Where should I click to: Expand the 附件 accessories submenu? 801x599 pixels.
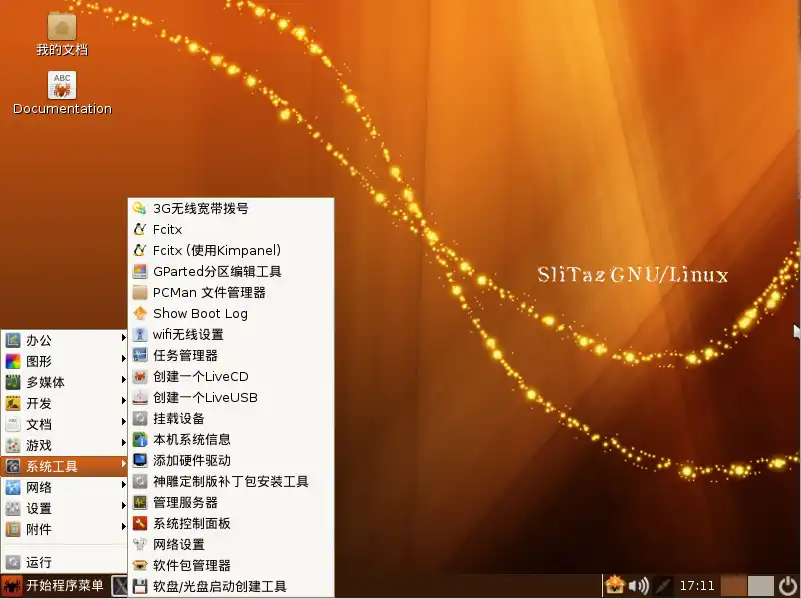click(64, 529)
